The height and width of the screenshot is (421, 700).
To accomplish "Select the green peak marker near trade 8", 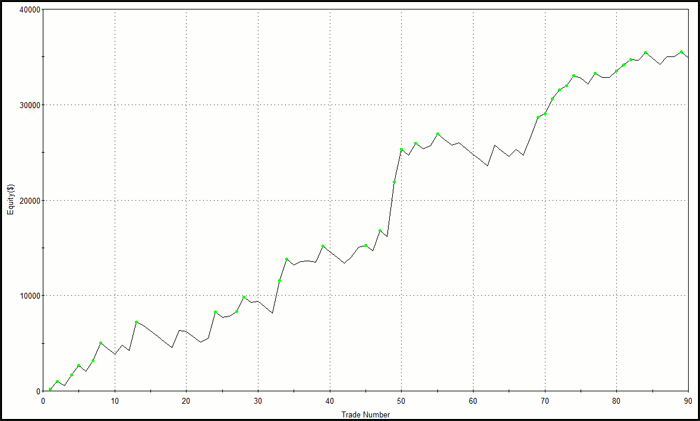I will coord(101,343).
